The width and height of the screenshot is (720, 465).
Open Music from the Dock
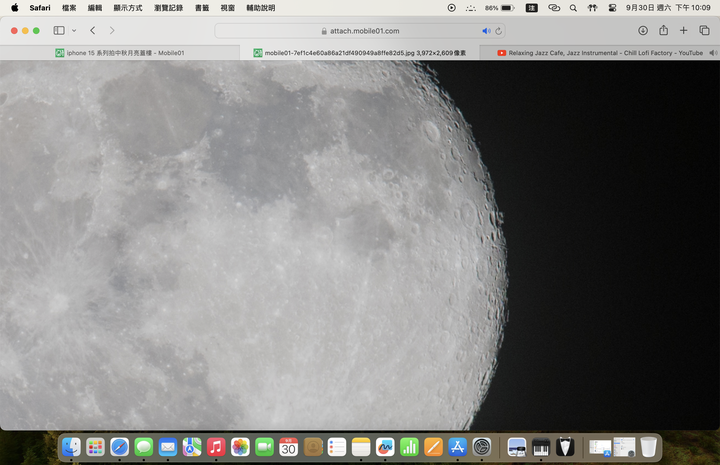(216, 447)
